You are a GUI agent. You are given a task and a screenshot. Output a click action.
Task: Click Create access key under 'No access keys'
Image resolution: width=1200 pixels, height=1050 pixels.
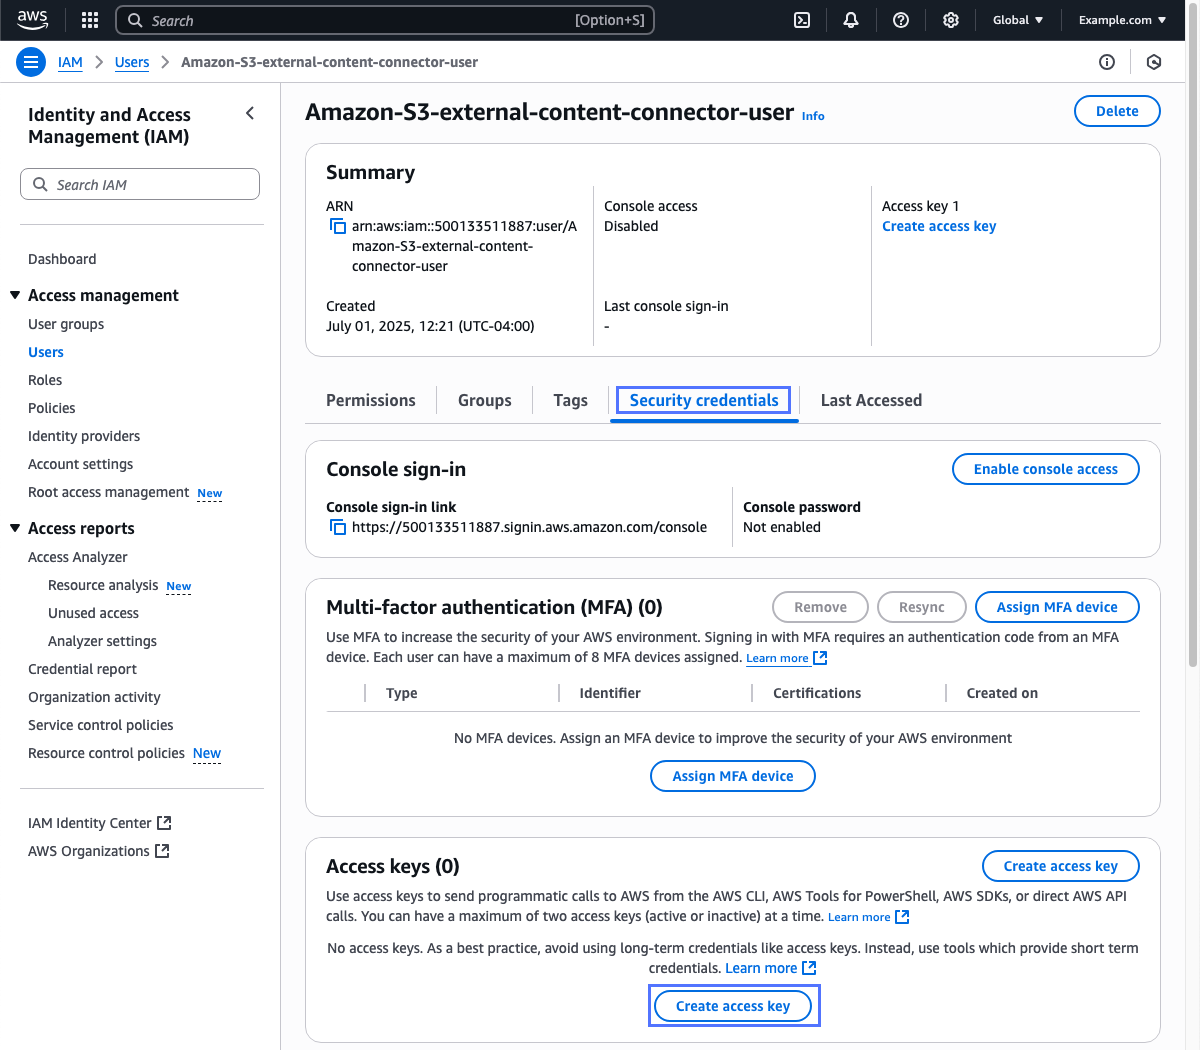[733, 1006]
